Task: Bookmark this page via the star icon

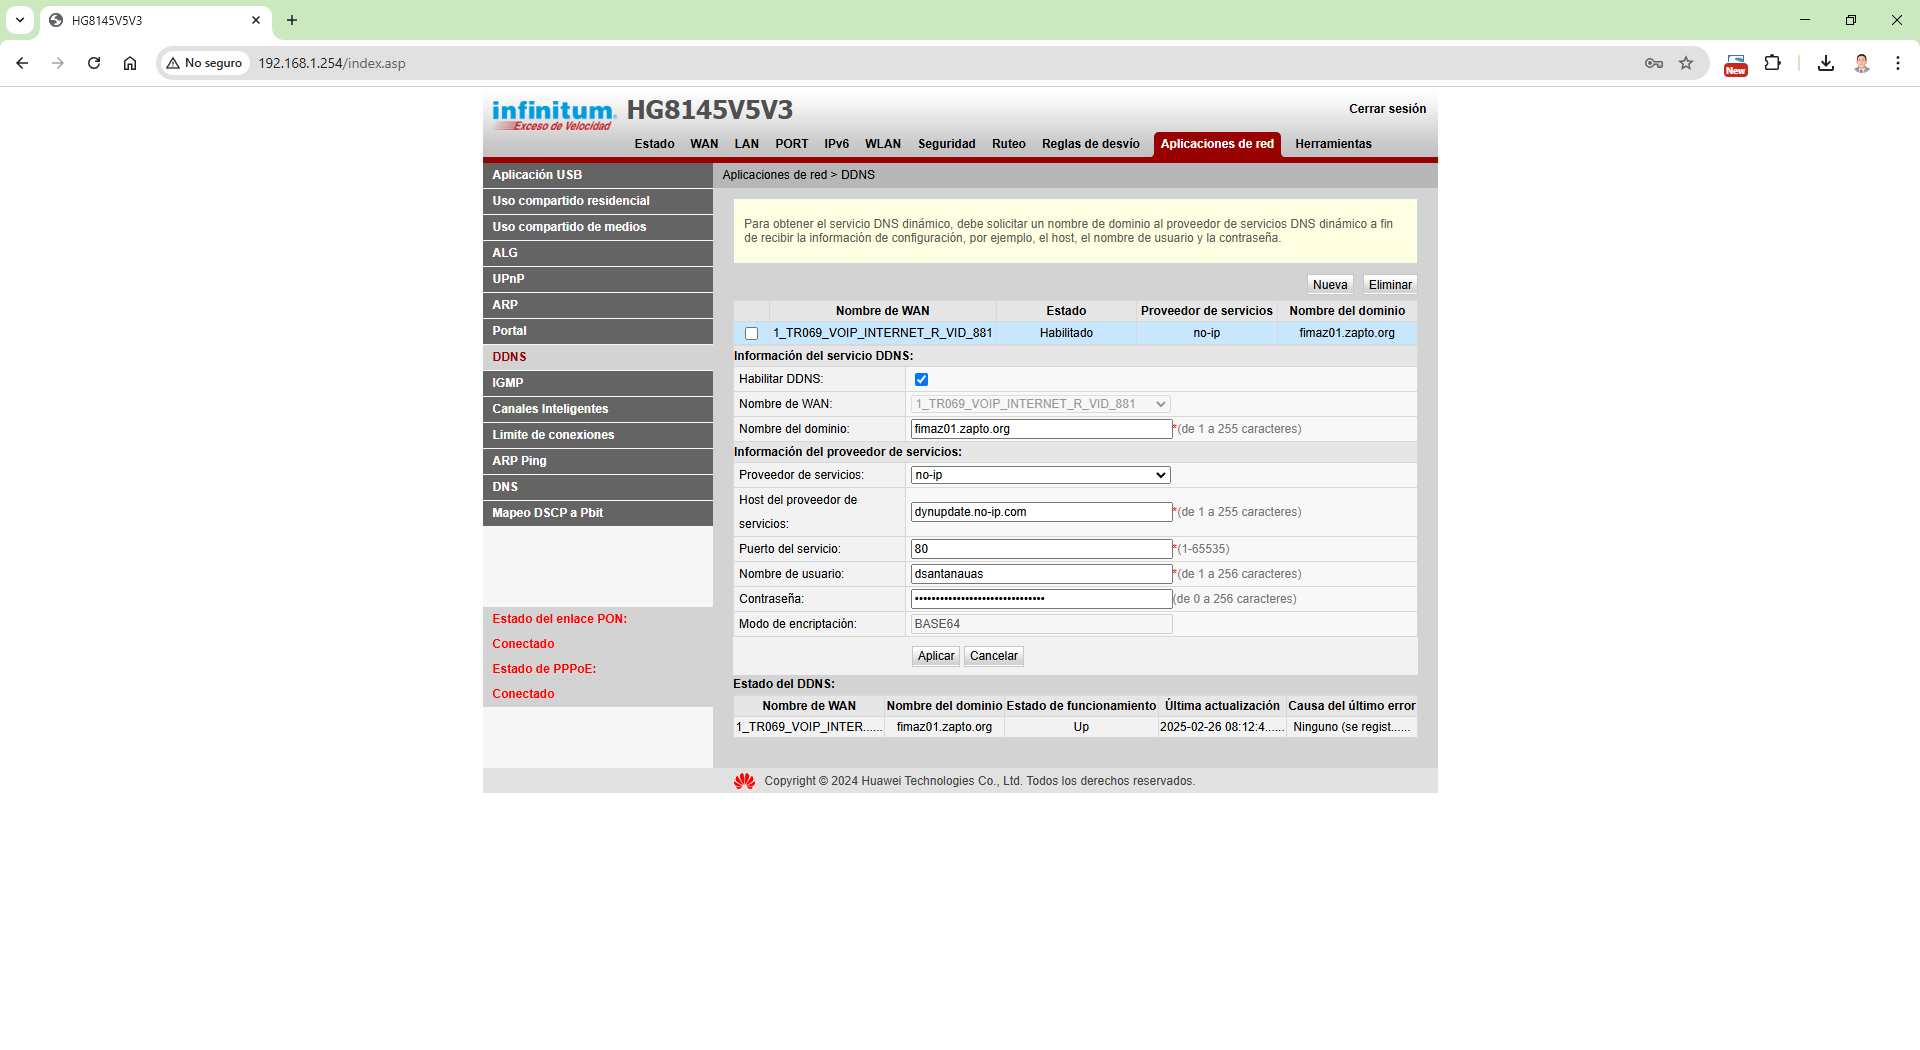Action: [x=1686, y=63]
